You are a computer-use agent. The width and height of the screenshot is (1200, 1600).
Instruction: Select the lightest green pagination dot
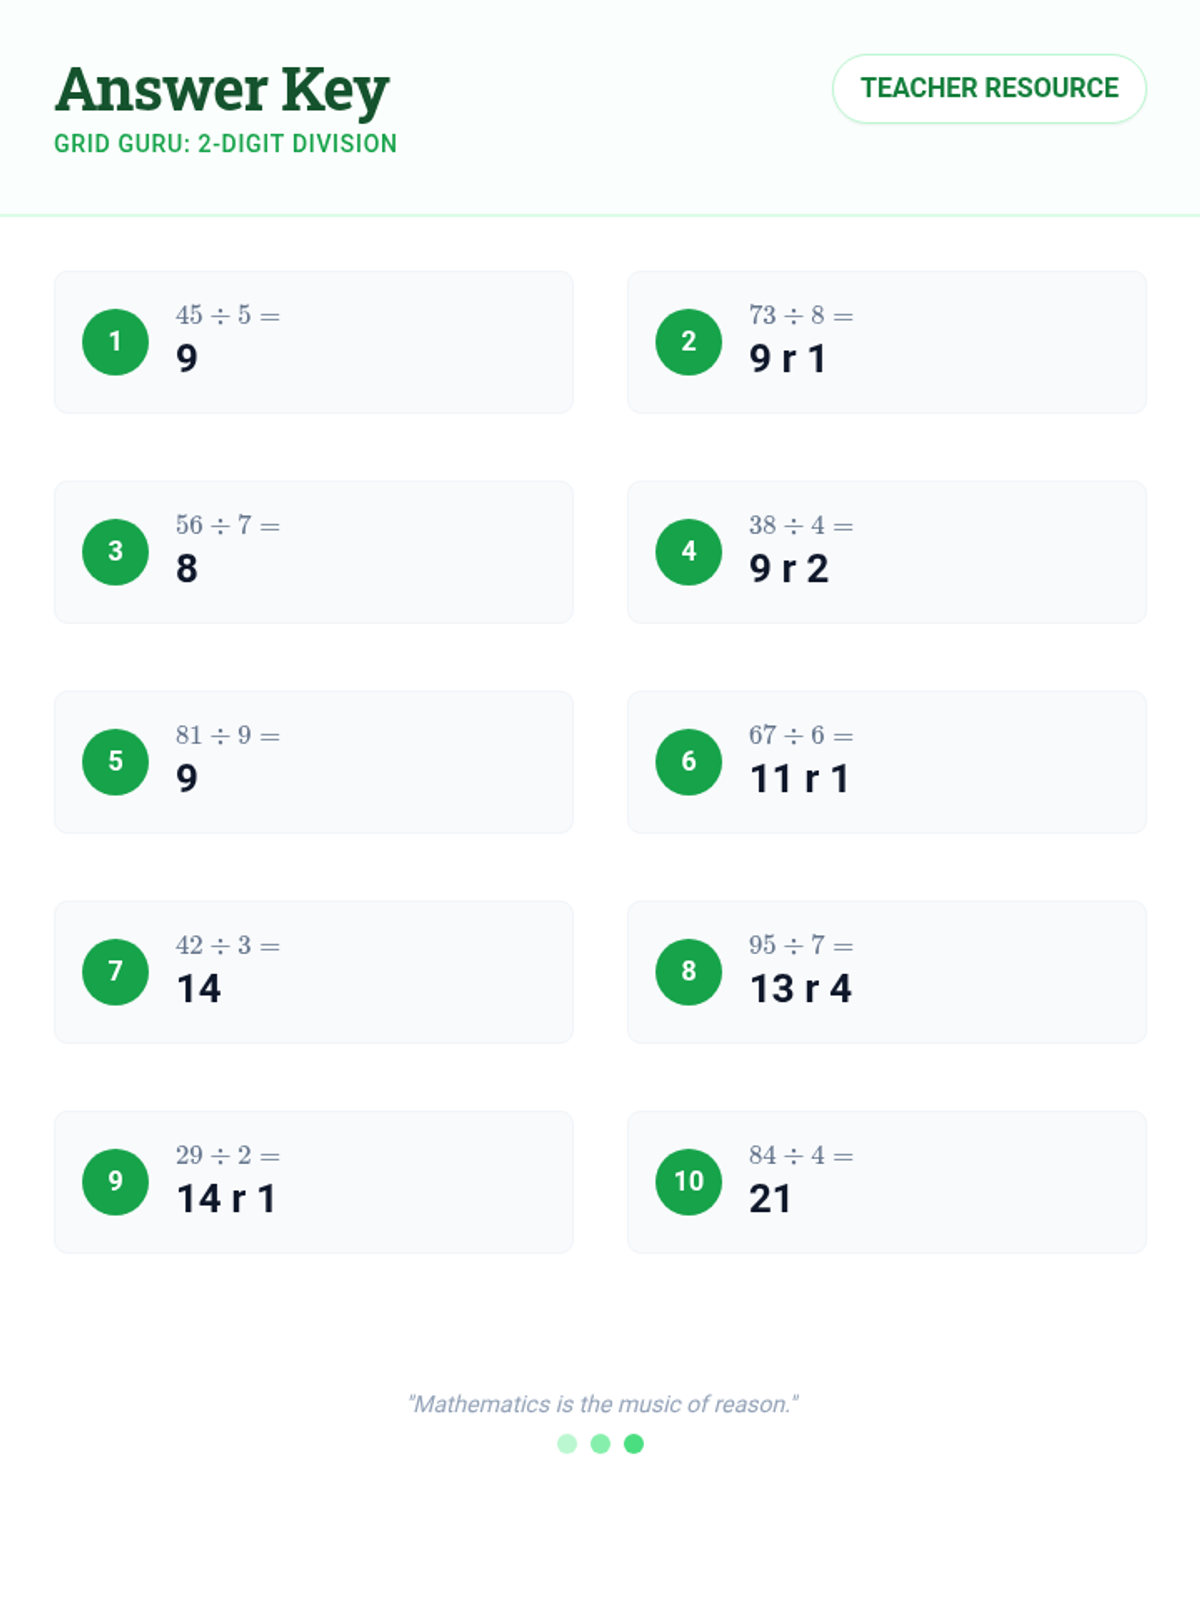[x=567, y=1444]
